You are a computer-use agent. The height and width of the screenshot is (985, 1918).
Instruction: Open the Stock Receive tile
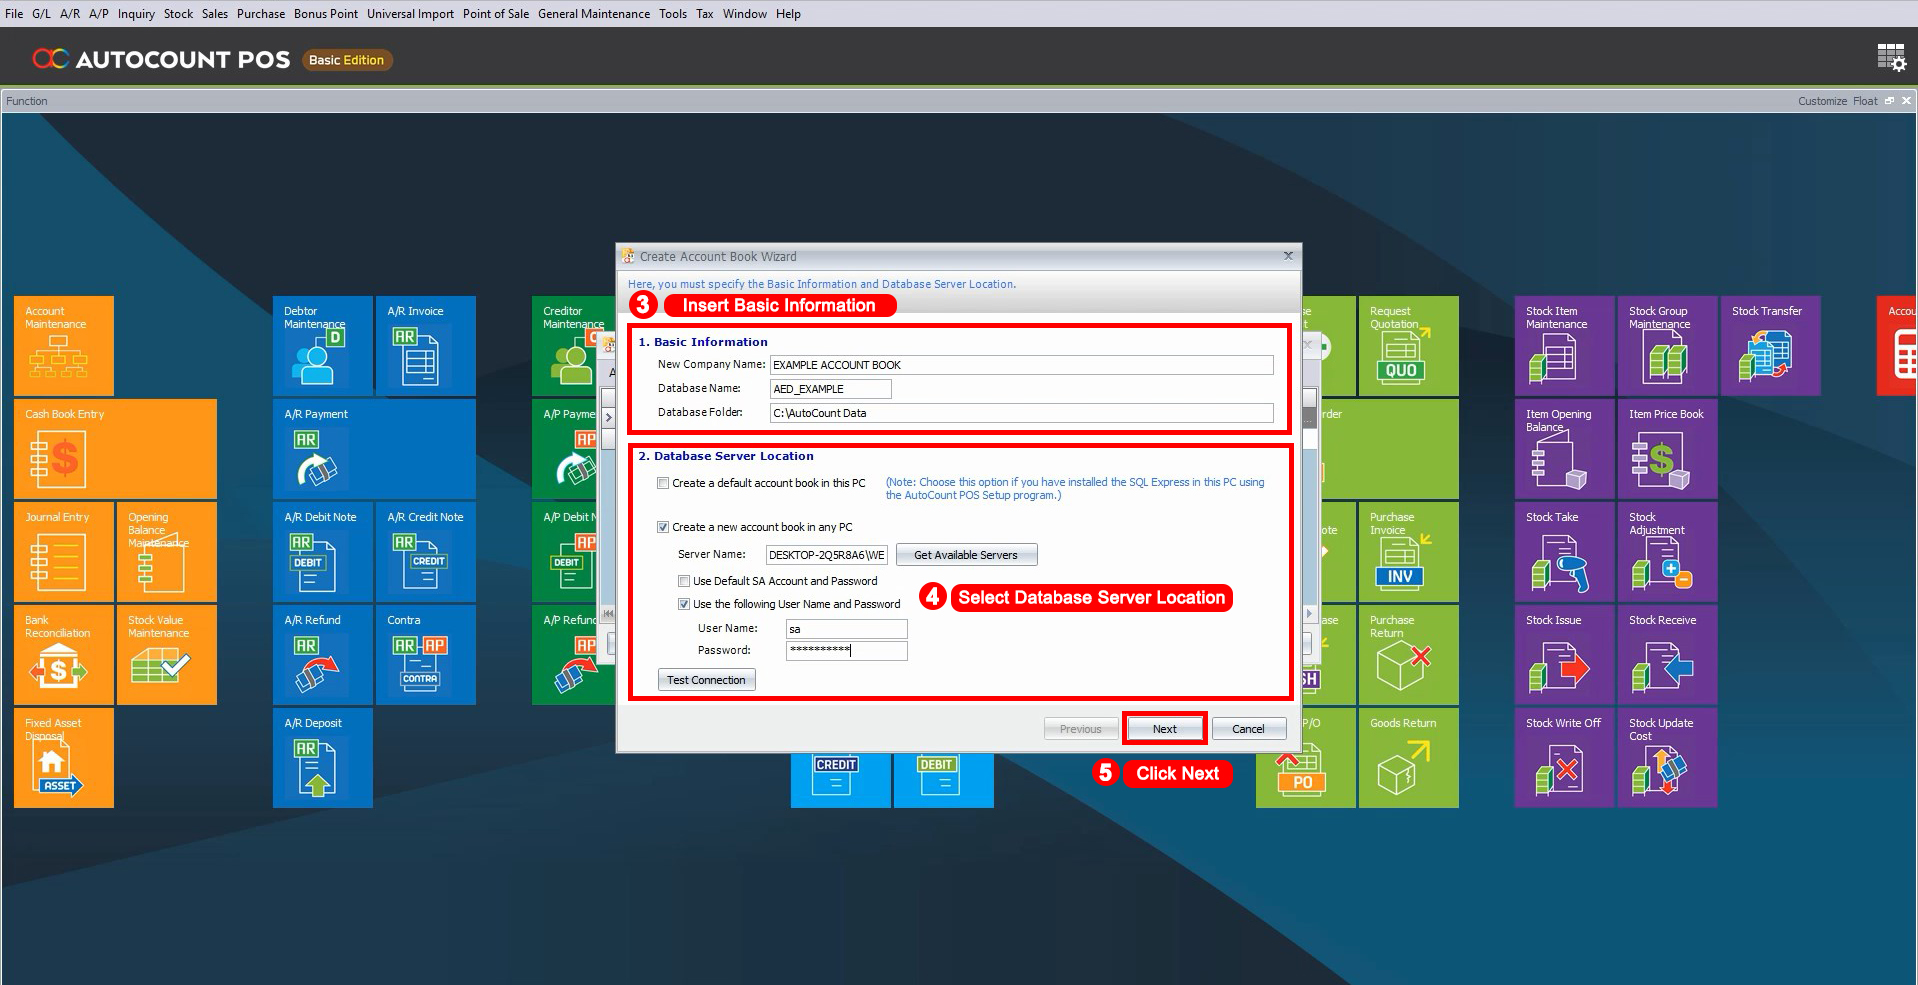coord(1668,655)
